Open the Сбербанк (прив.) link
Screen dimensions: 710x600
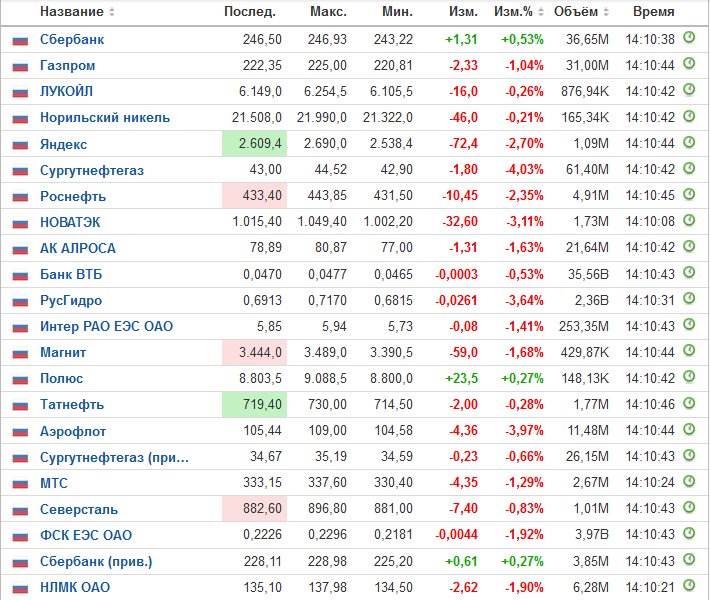[x=96, y=562]
